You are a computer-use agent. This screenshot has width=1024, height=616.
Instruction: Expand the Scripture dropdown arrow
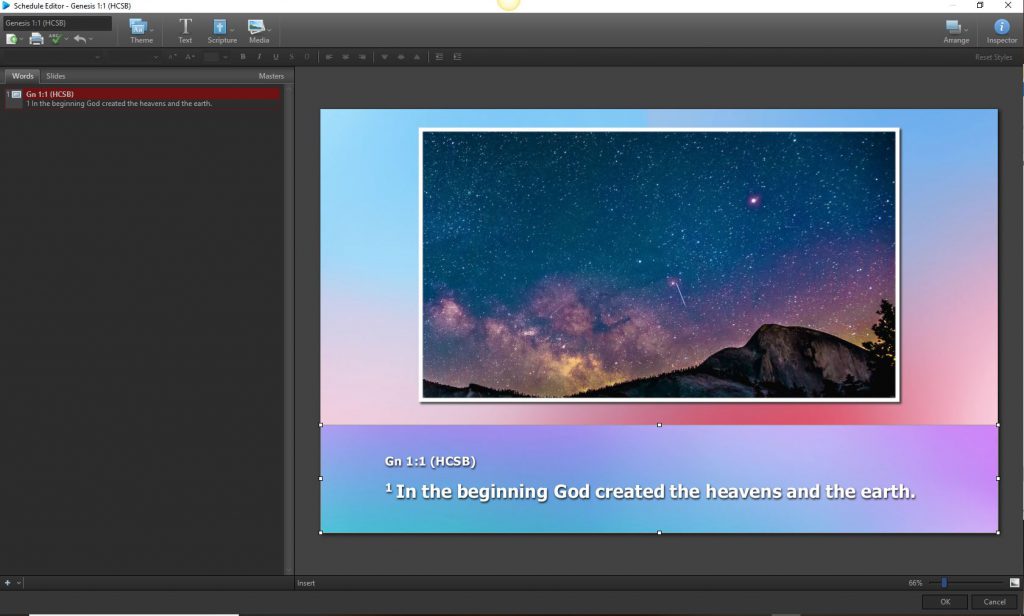(232, 29)
